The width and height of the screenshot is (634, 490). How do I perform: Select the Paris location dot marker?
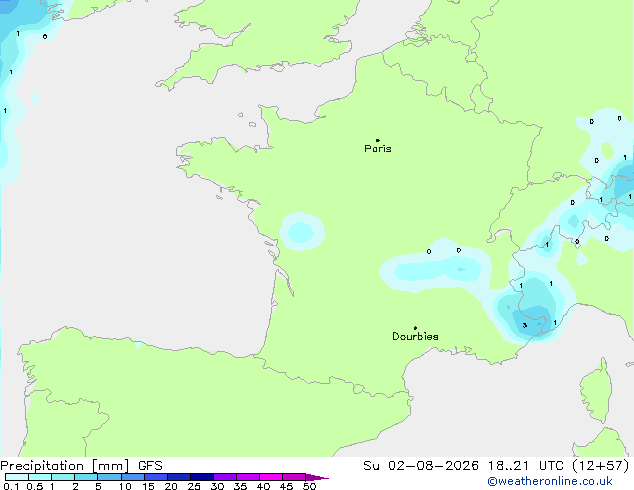[378, 140]
